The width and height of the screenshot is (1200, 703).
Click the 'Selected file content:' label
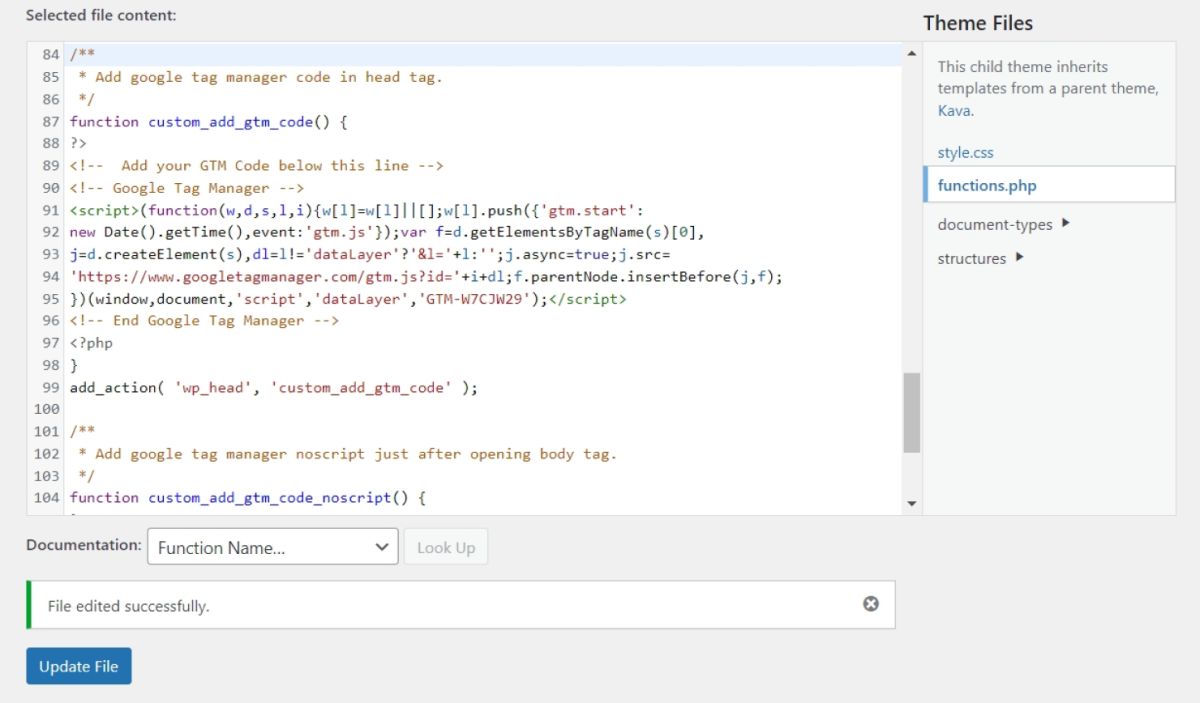point(101,16)
